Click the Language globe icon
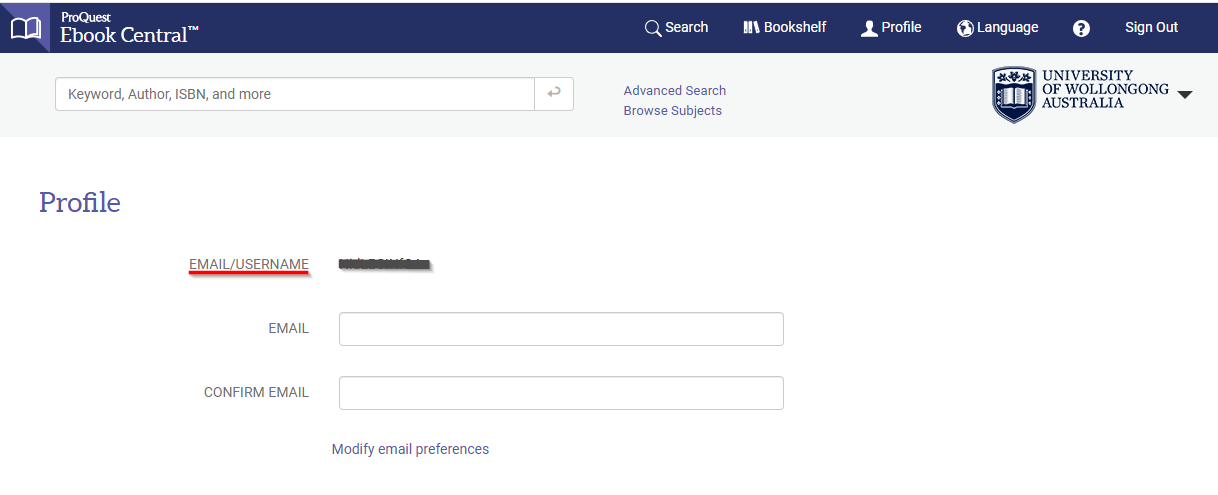 965,28
